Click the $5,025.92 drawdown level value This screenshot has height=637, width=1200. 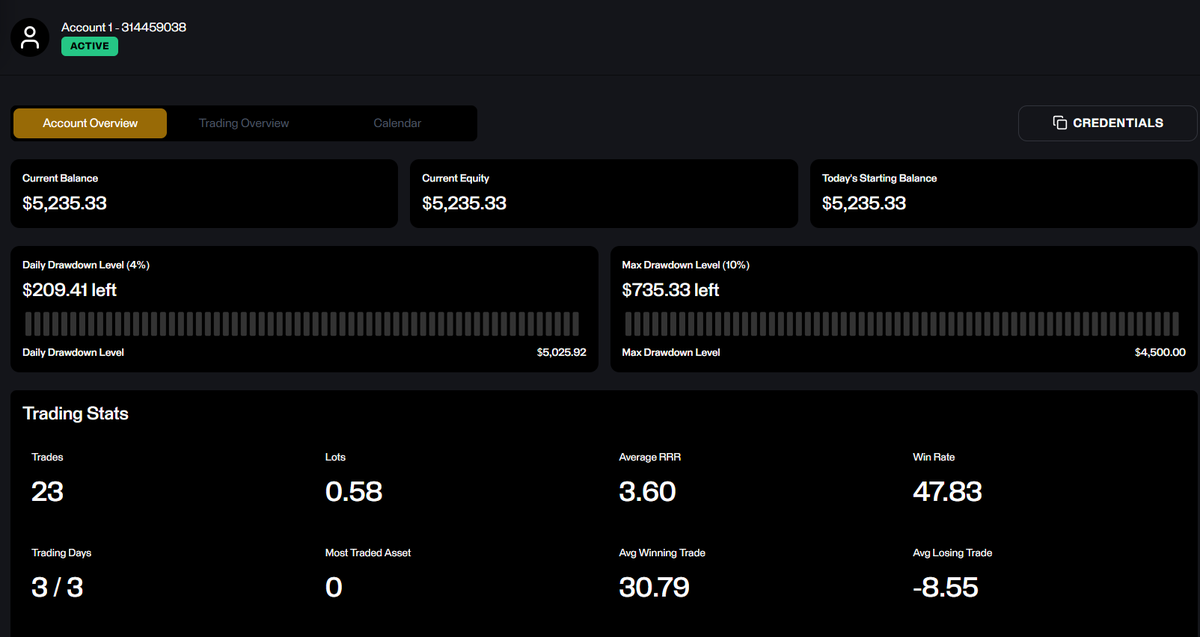pyautogui.click(x=561, y=353)
